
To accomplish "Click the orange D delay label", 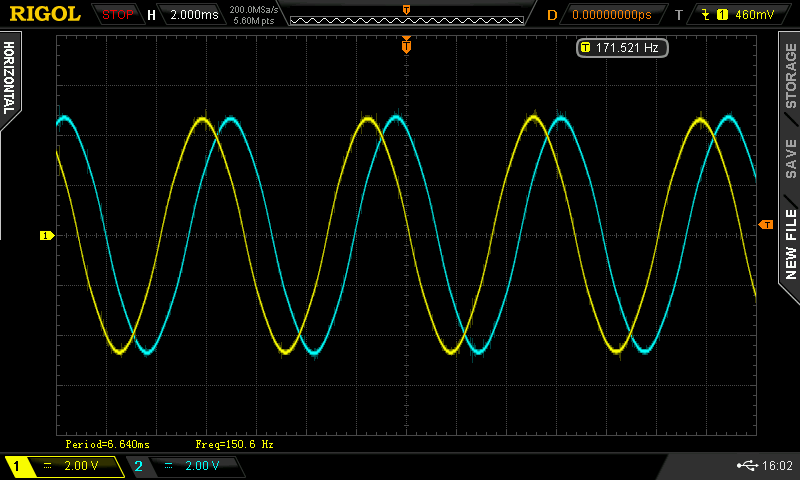I will pyautogui.click(x=552, y=15).
